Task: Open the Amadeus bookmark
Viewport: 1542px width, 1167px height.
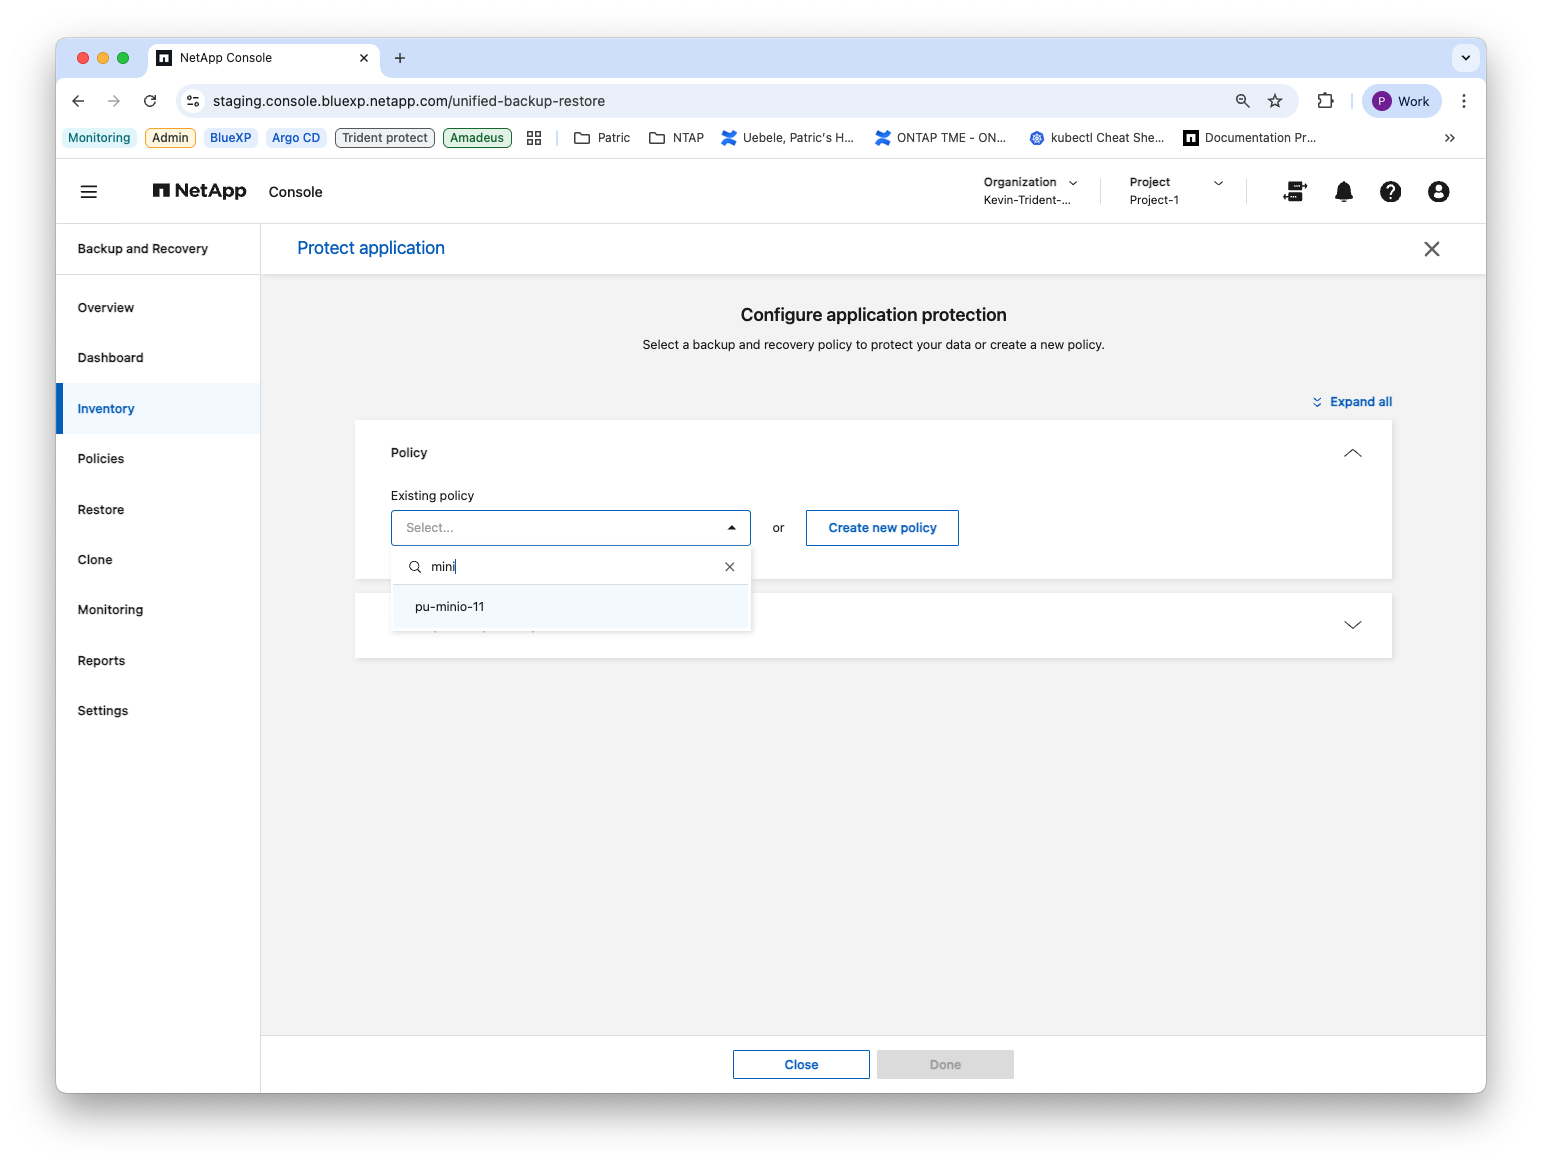Action: pyautogui.click(x=477, y=138)
